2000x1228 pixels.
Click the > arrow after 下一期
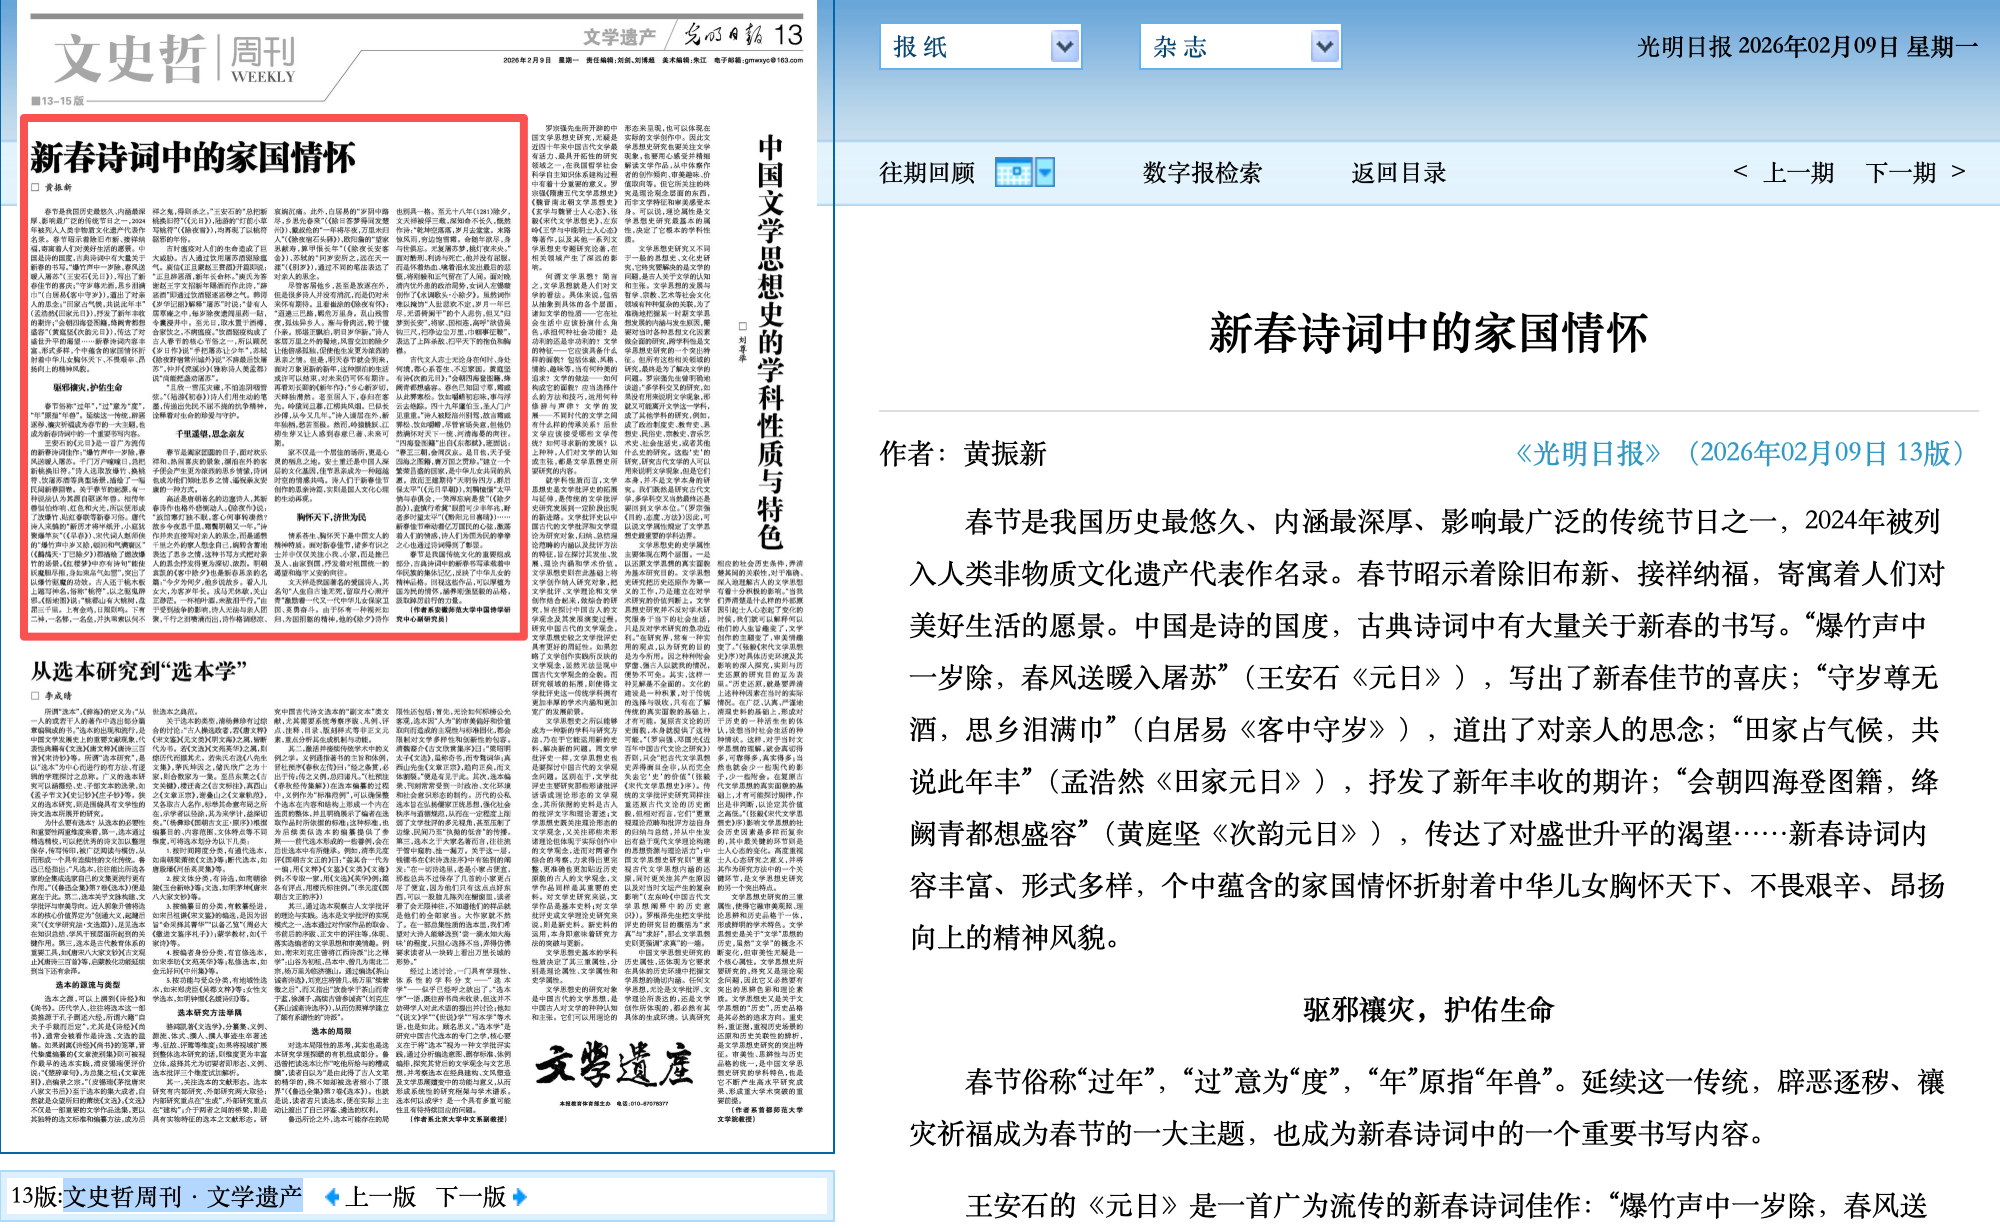(1958, 172)
